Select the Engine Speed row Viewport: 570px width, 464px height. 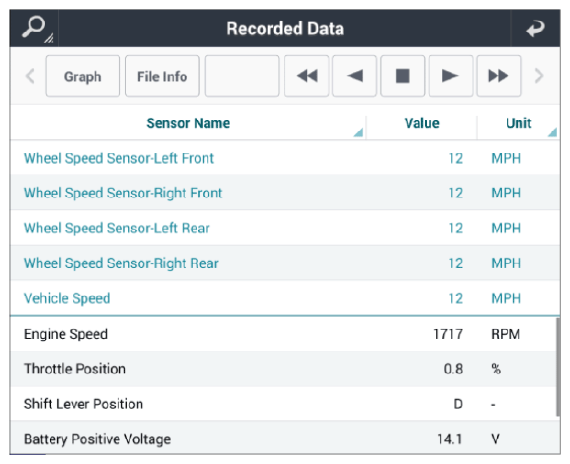click(283, 334)
